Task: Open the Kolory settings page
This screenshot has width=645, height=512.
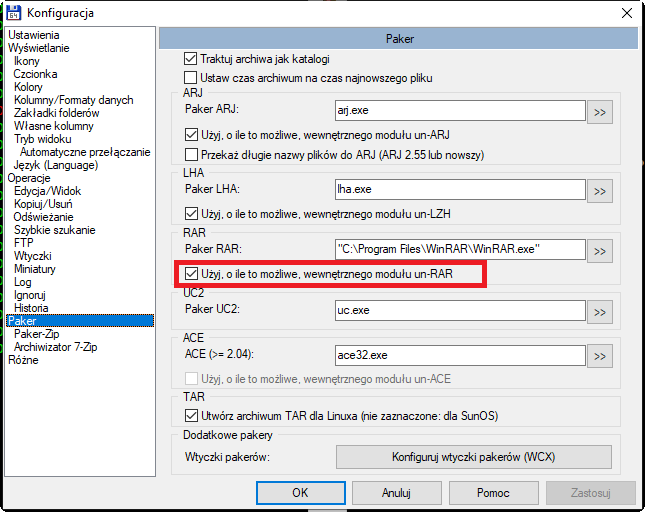Action: coord(28,87)
